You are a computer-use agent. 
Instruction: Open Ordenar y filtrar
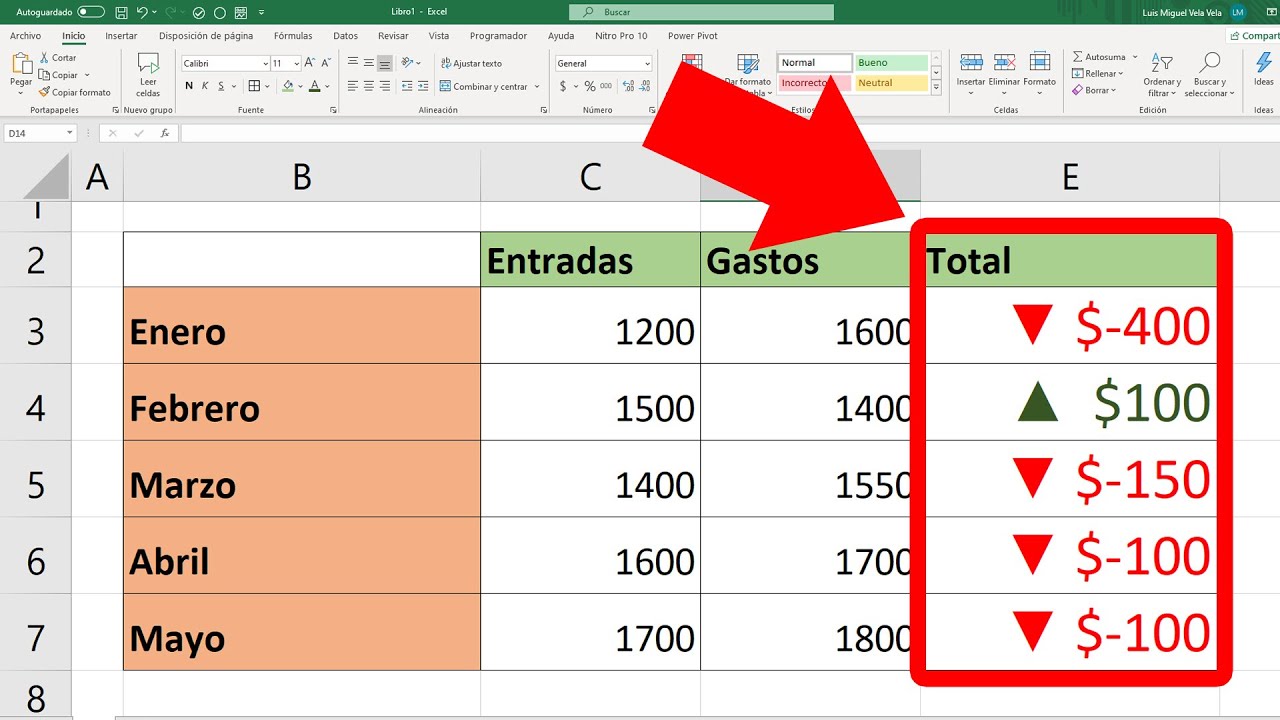(x=1162, y=74)
